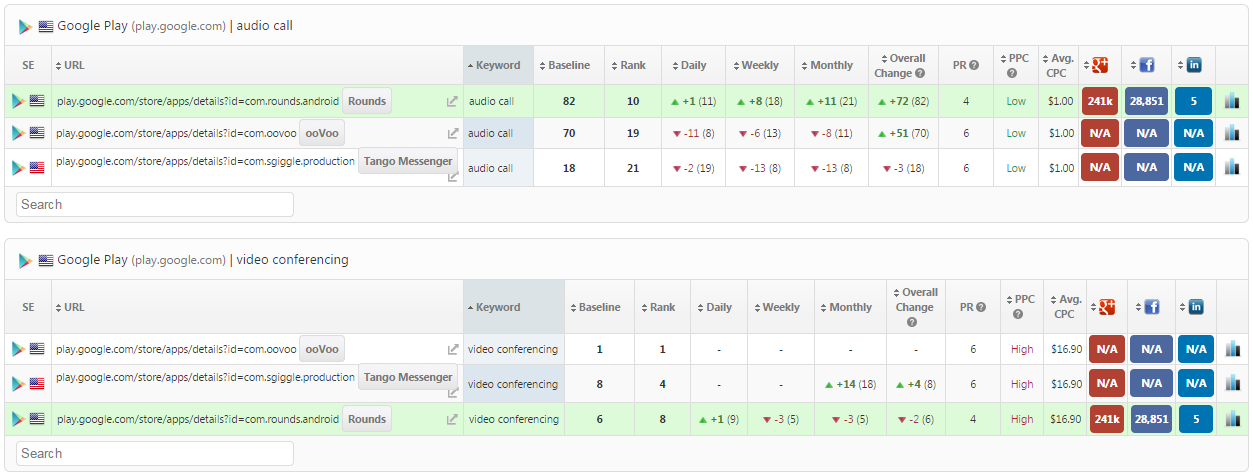Click red 241k Google+ badge in audio call table

coord(1099,101)
